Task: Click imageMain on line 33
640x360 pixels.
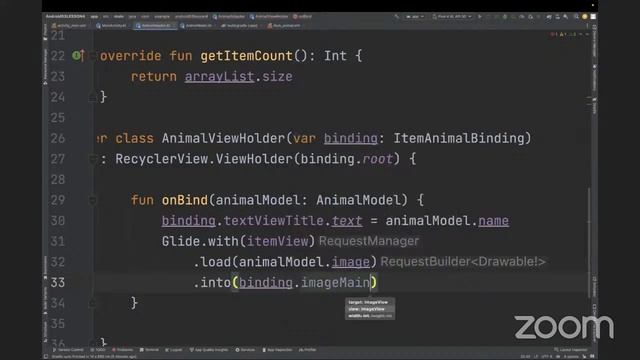Action: (335, 282)
